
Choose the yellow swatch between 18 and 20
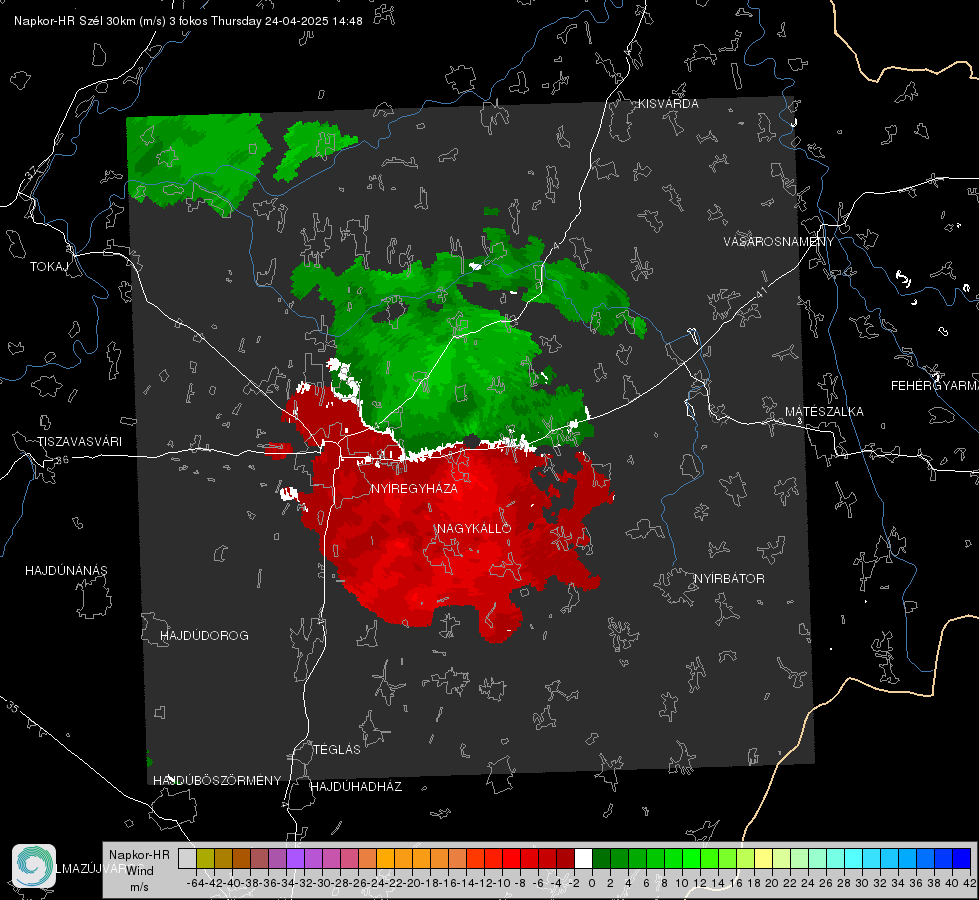pos(763,858)
